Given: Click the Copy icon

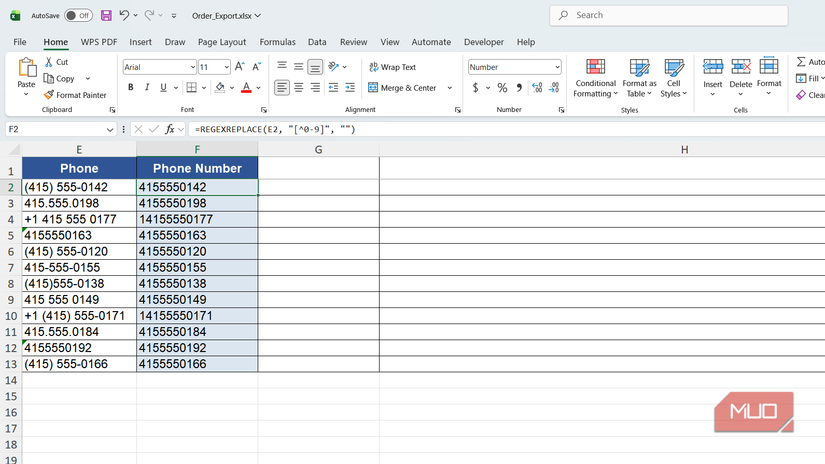Looking at the screenshot, I should coord(48,78).
